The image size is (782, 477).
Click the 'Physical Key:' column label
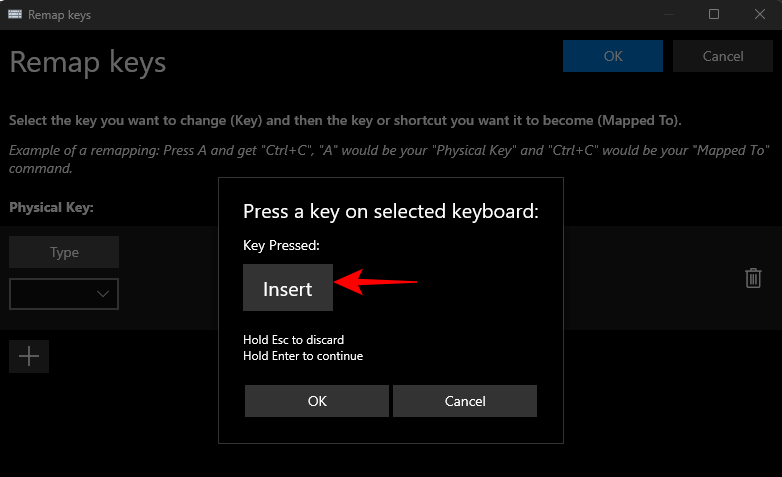click(51, 208)
